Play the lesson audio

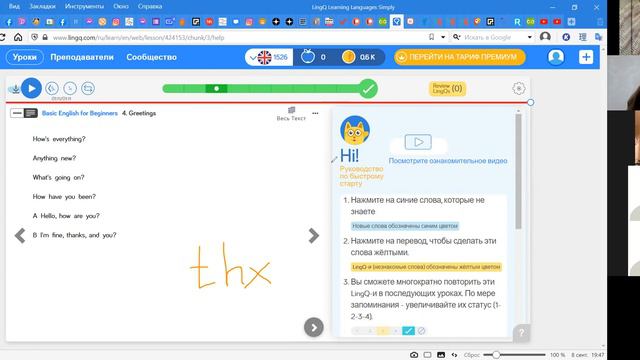(31, 88)
